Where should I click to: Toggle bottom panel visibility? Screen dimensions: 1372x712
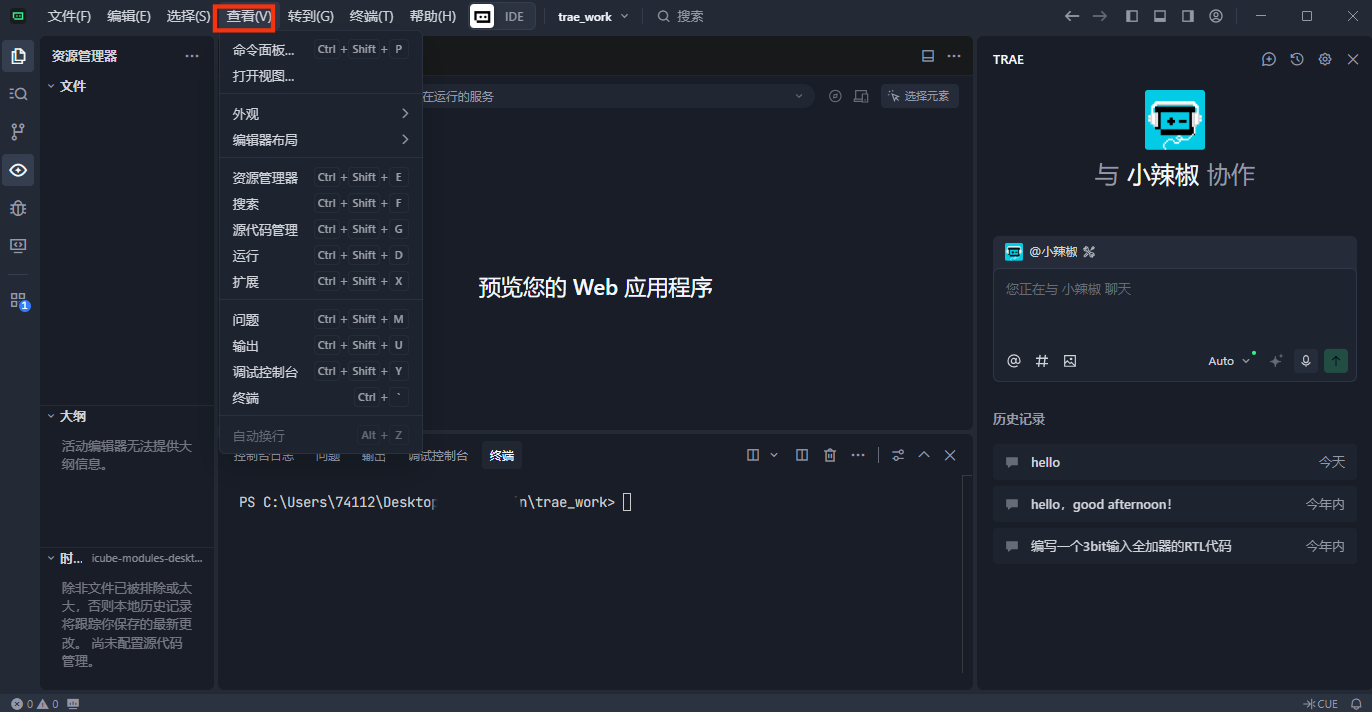[x=1160, y=16]
